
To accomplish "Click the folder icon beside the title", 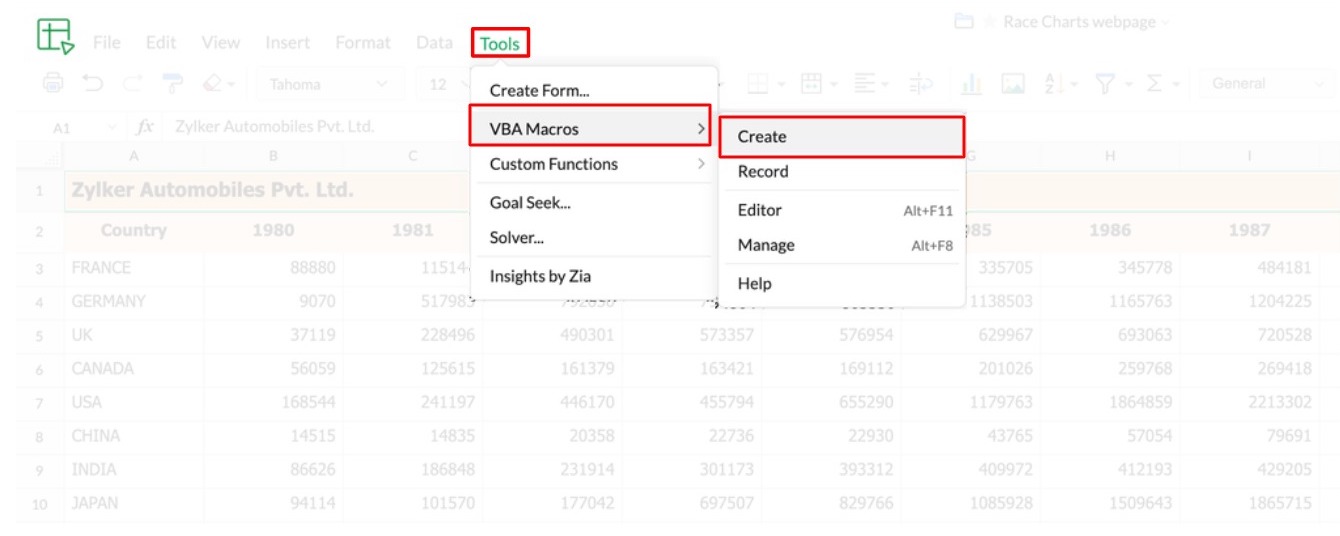I will pyautogui.click(x=964, y=22).
